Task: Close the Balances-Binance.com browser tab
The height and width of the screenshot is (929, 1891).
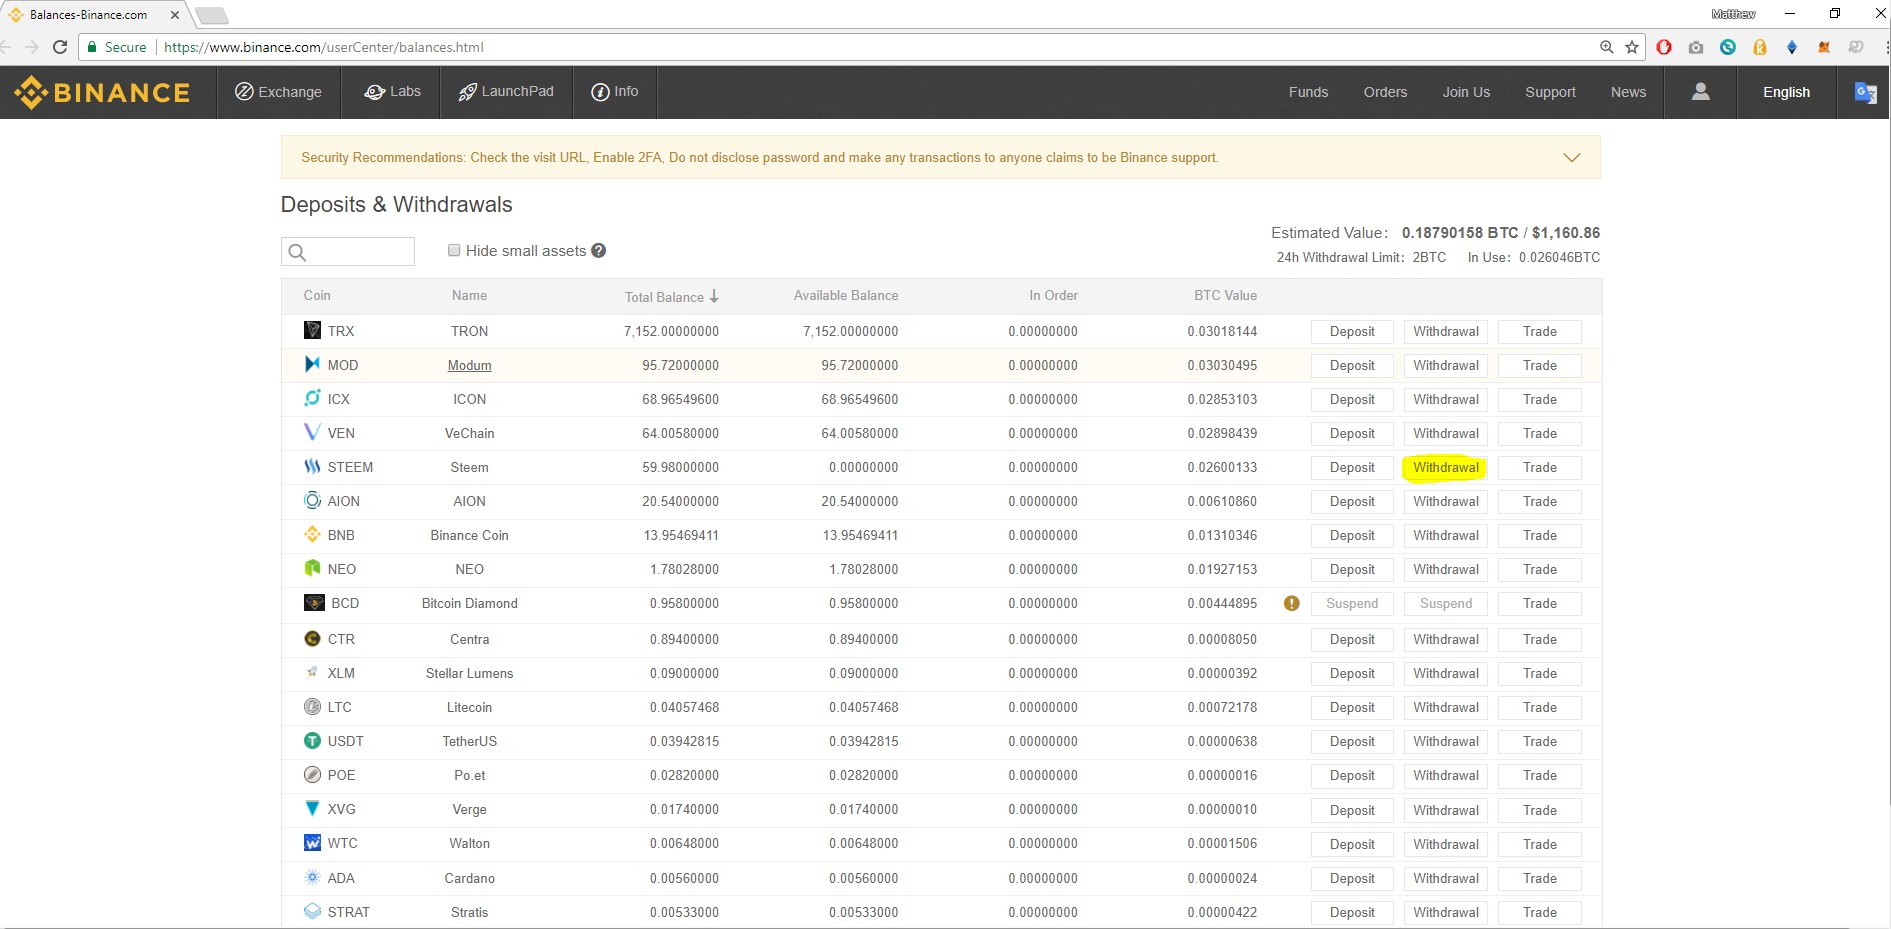Action: pos(175,15)
